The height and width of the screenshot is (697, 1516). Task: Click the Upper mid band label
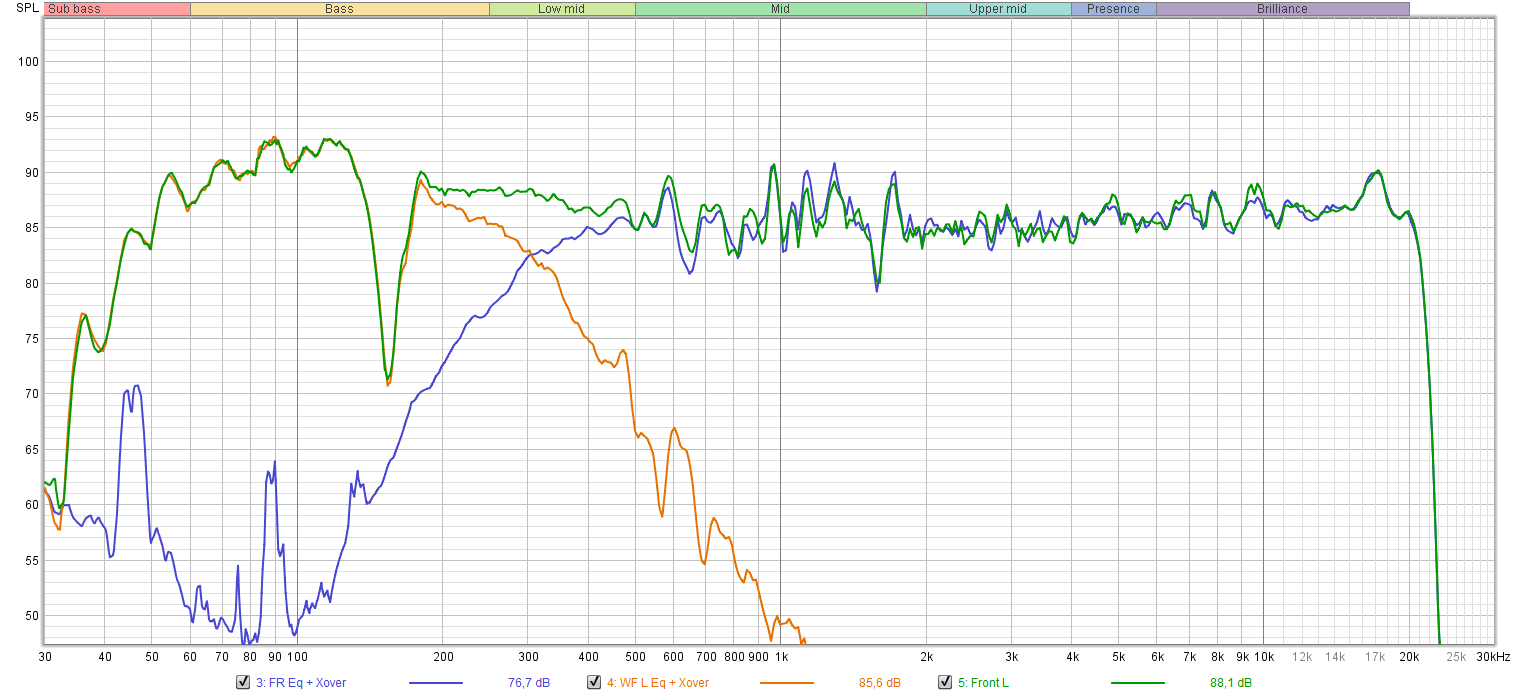[x=998, y=9]
